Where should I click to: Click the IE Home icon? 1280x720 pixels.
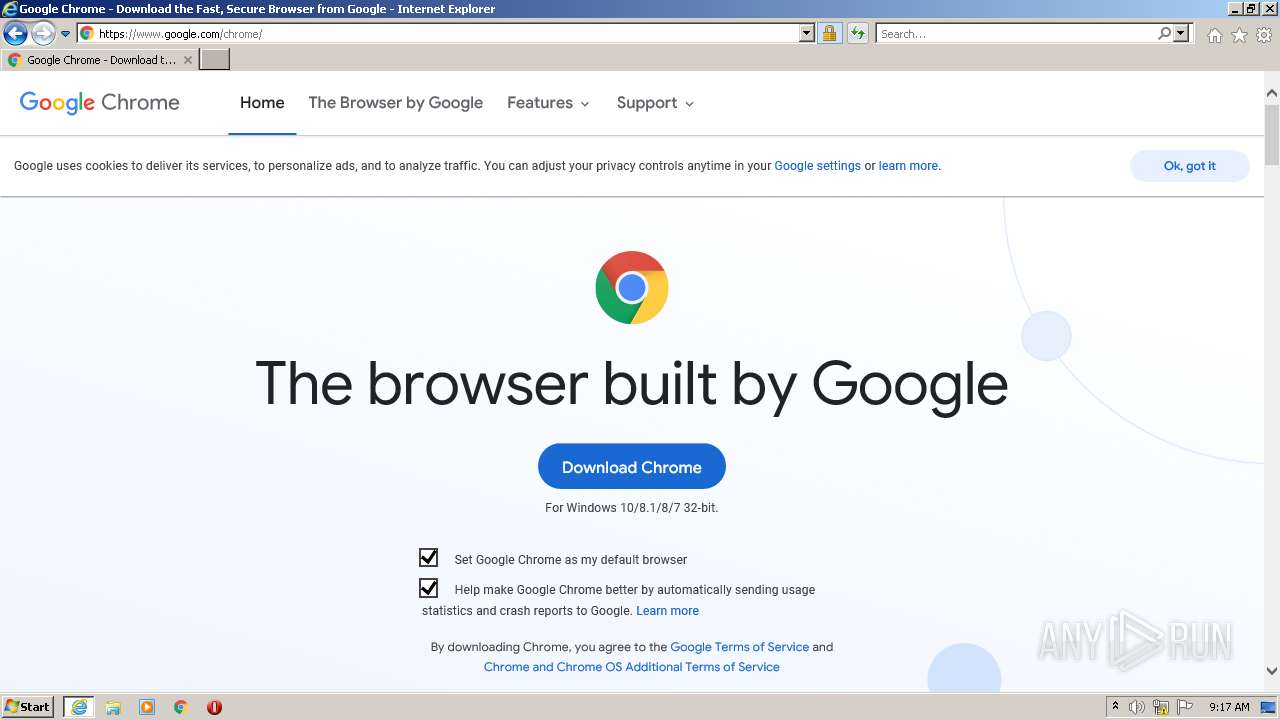point(1214,35)
